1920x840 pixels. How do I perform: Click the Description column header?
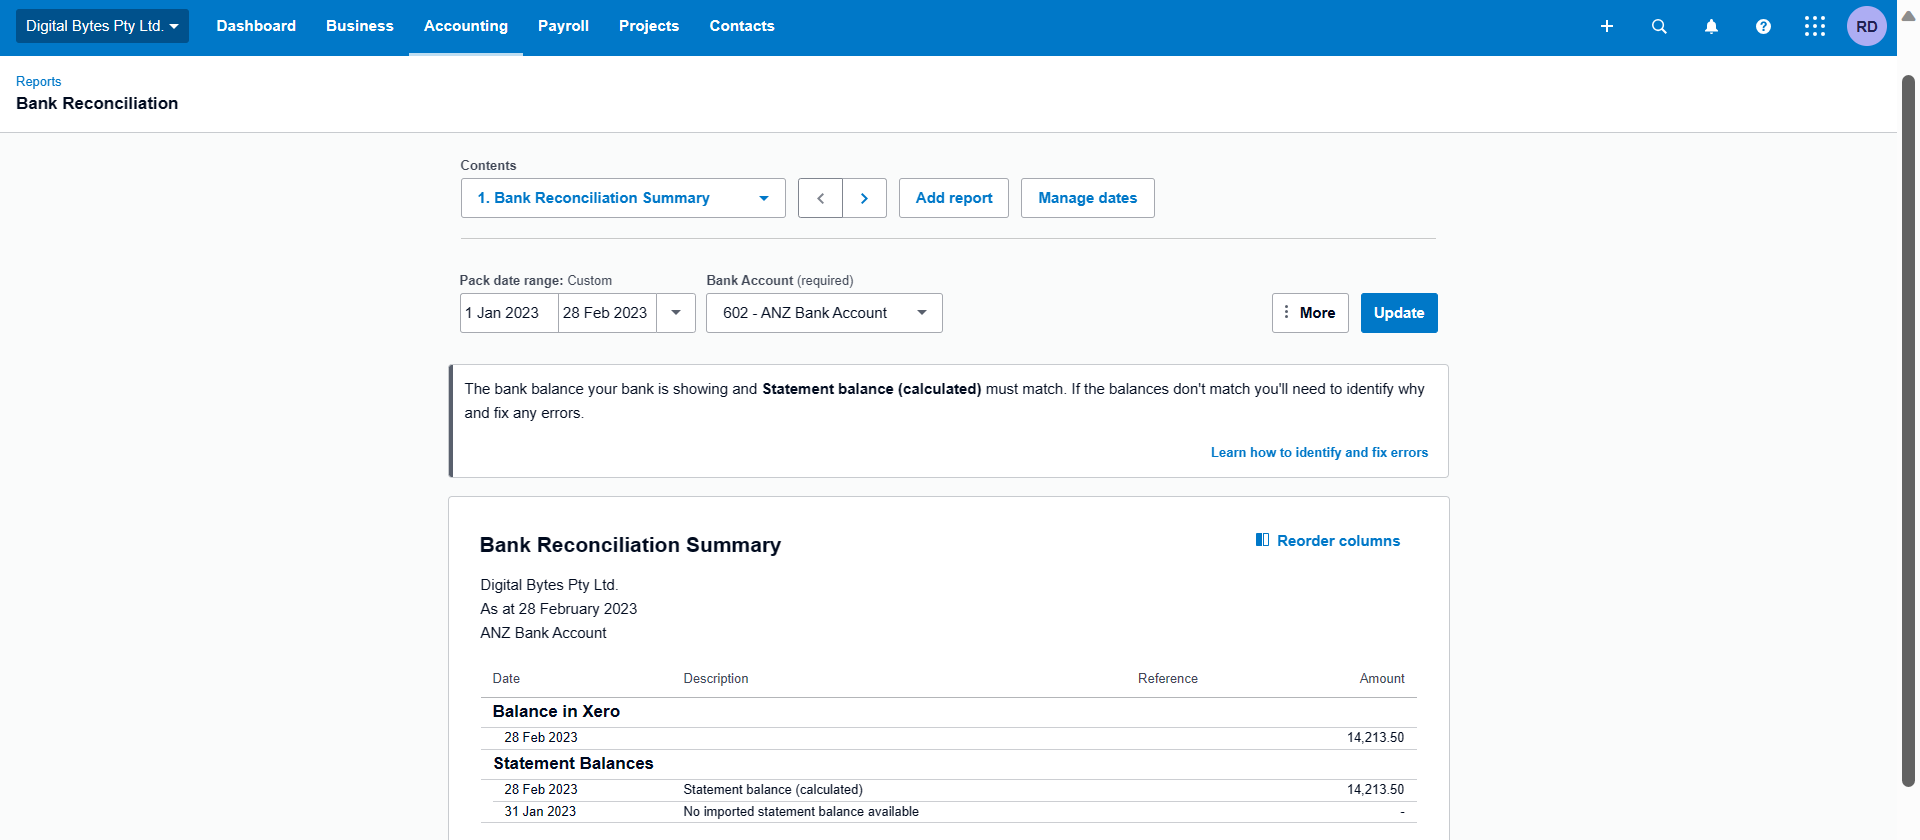click(x=716, y=678)
